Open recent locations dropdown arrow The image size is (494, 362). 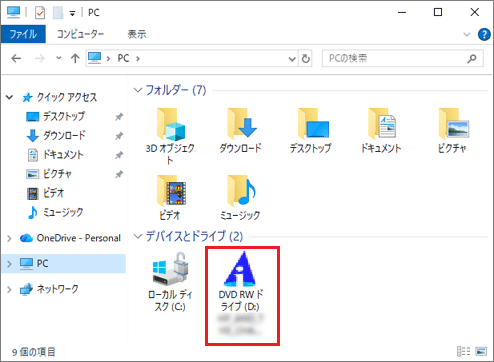click(59, 58)
